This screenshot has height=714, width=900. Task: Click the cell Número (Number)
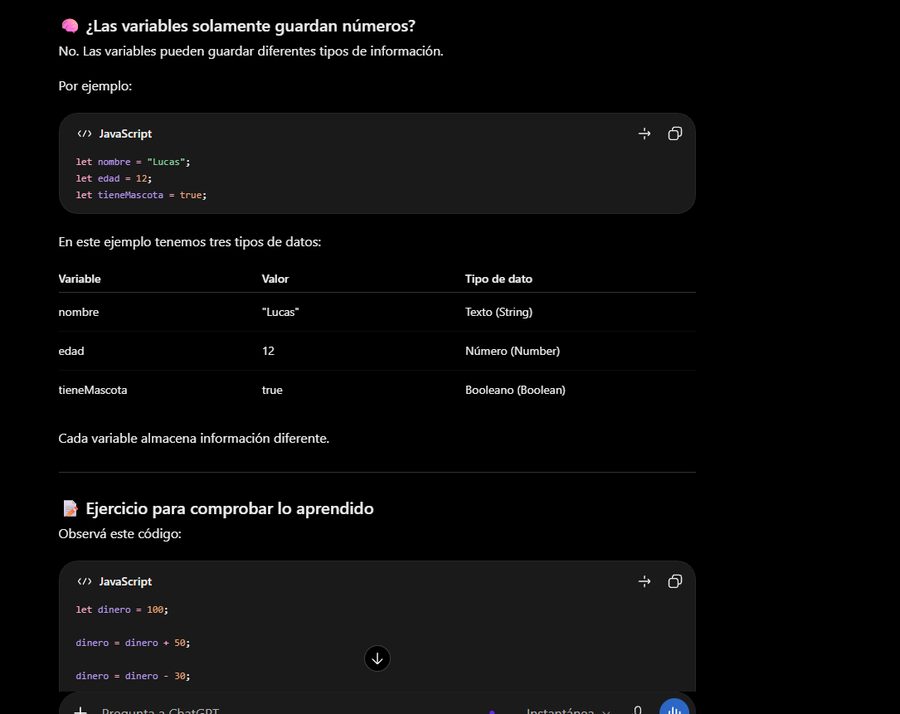513,351
